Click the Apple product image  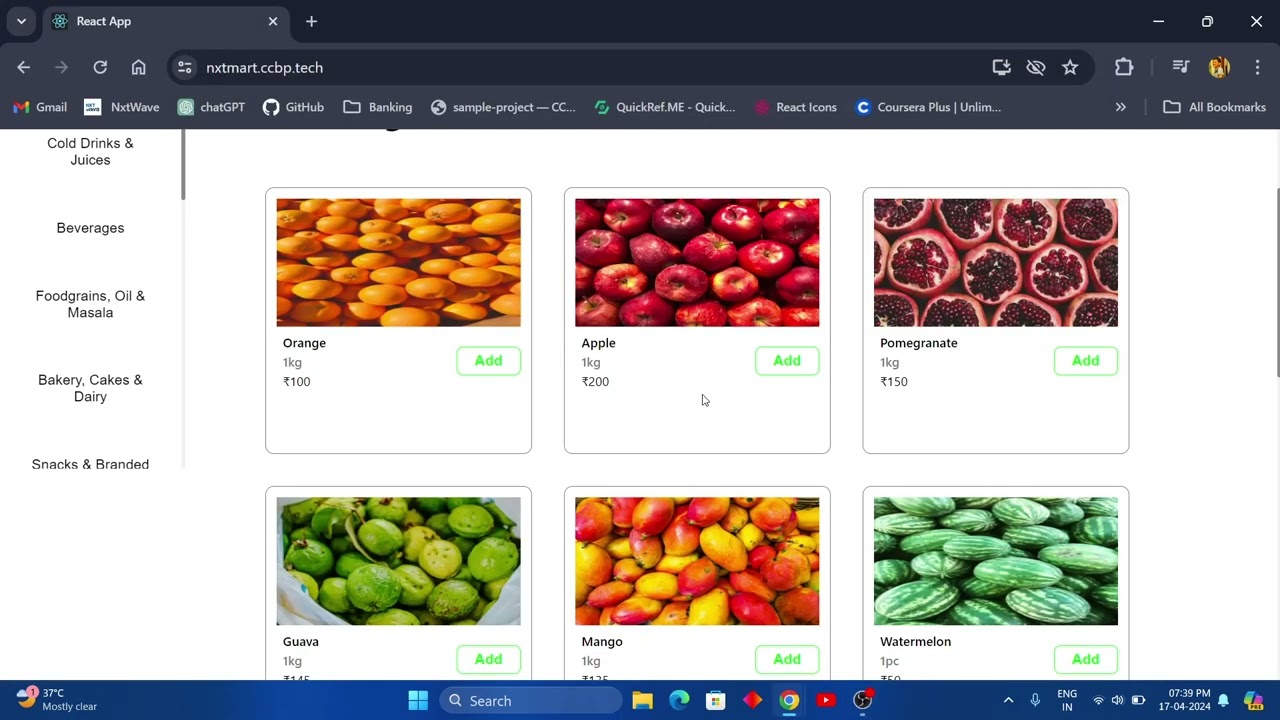pos(697,262)
